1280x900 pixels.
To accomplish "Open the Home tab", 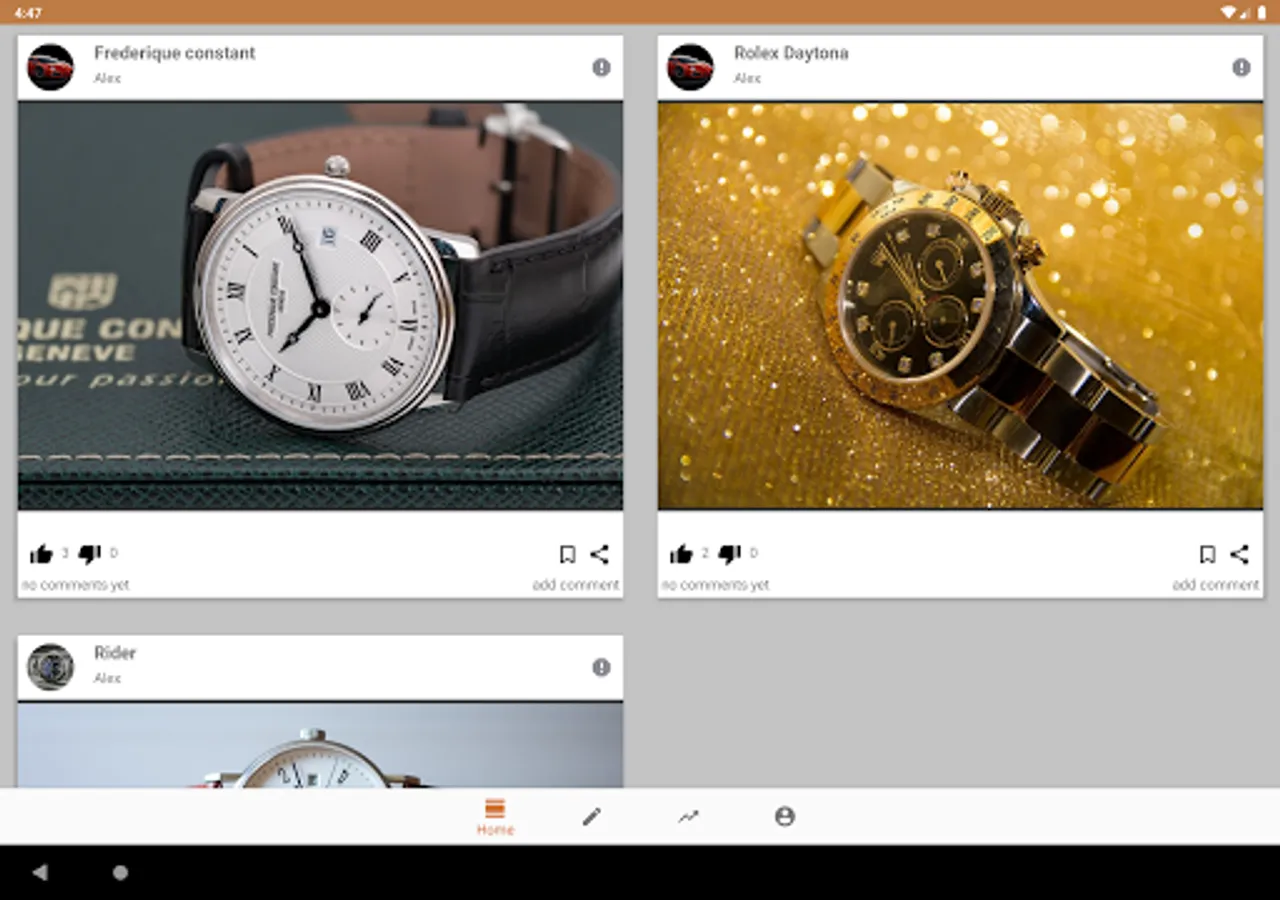I will (495, 817).
